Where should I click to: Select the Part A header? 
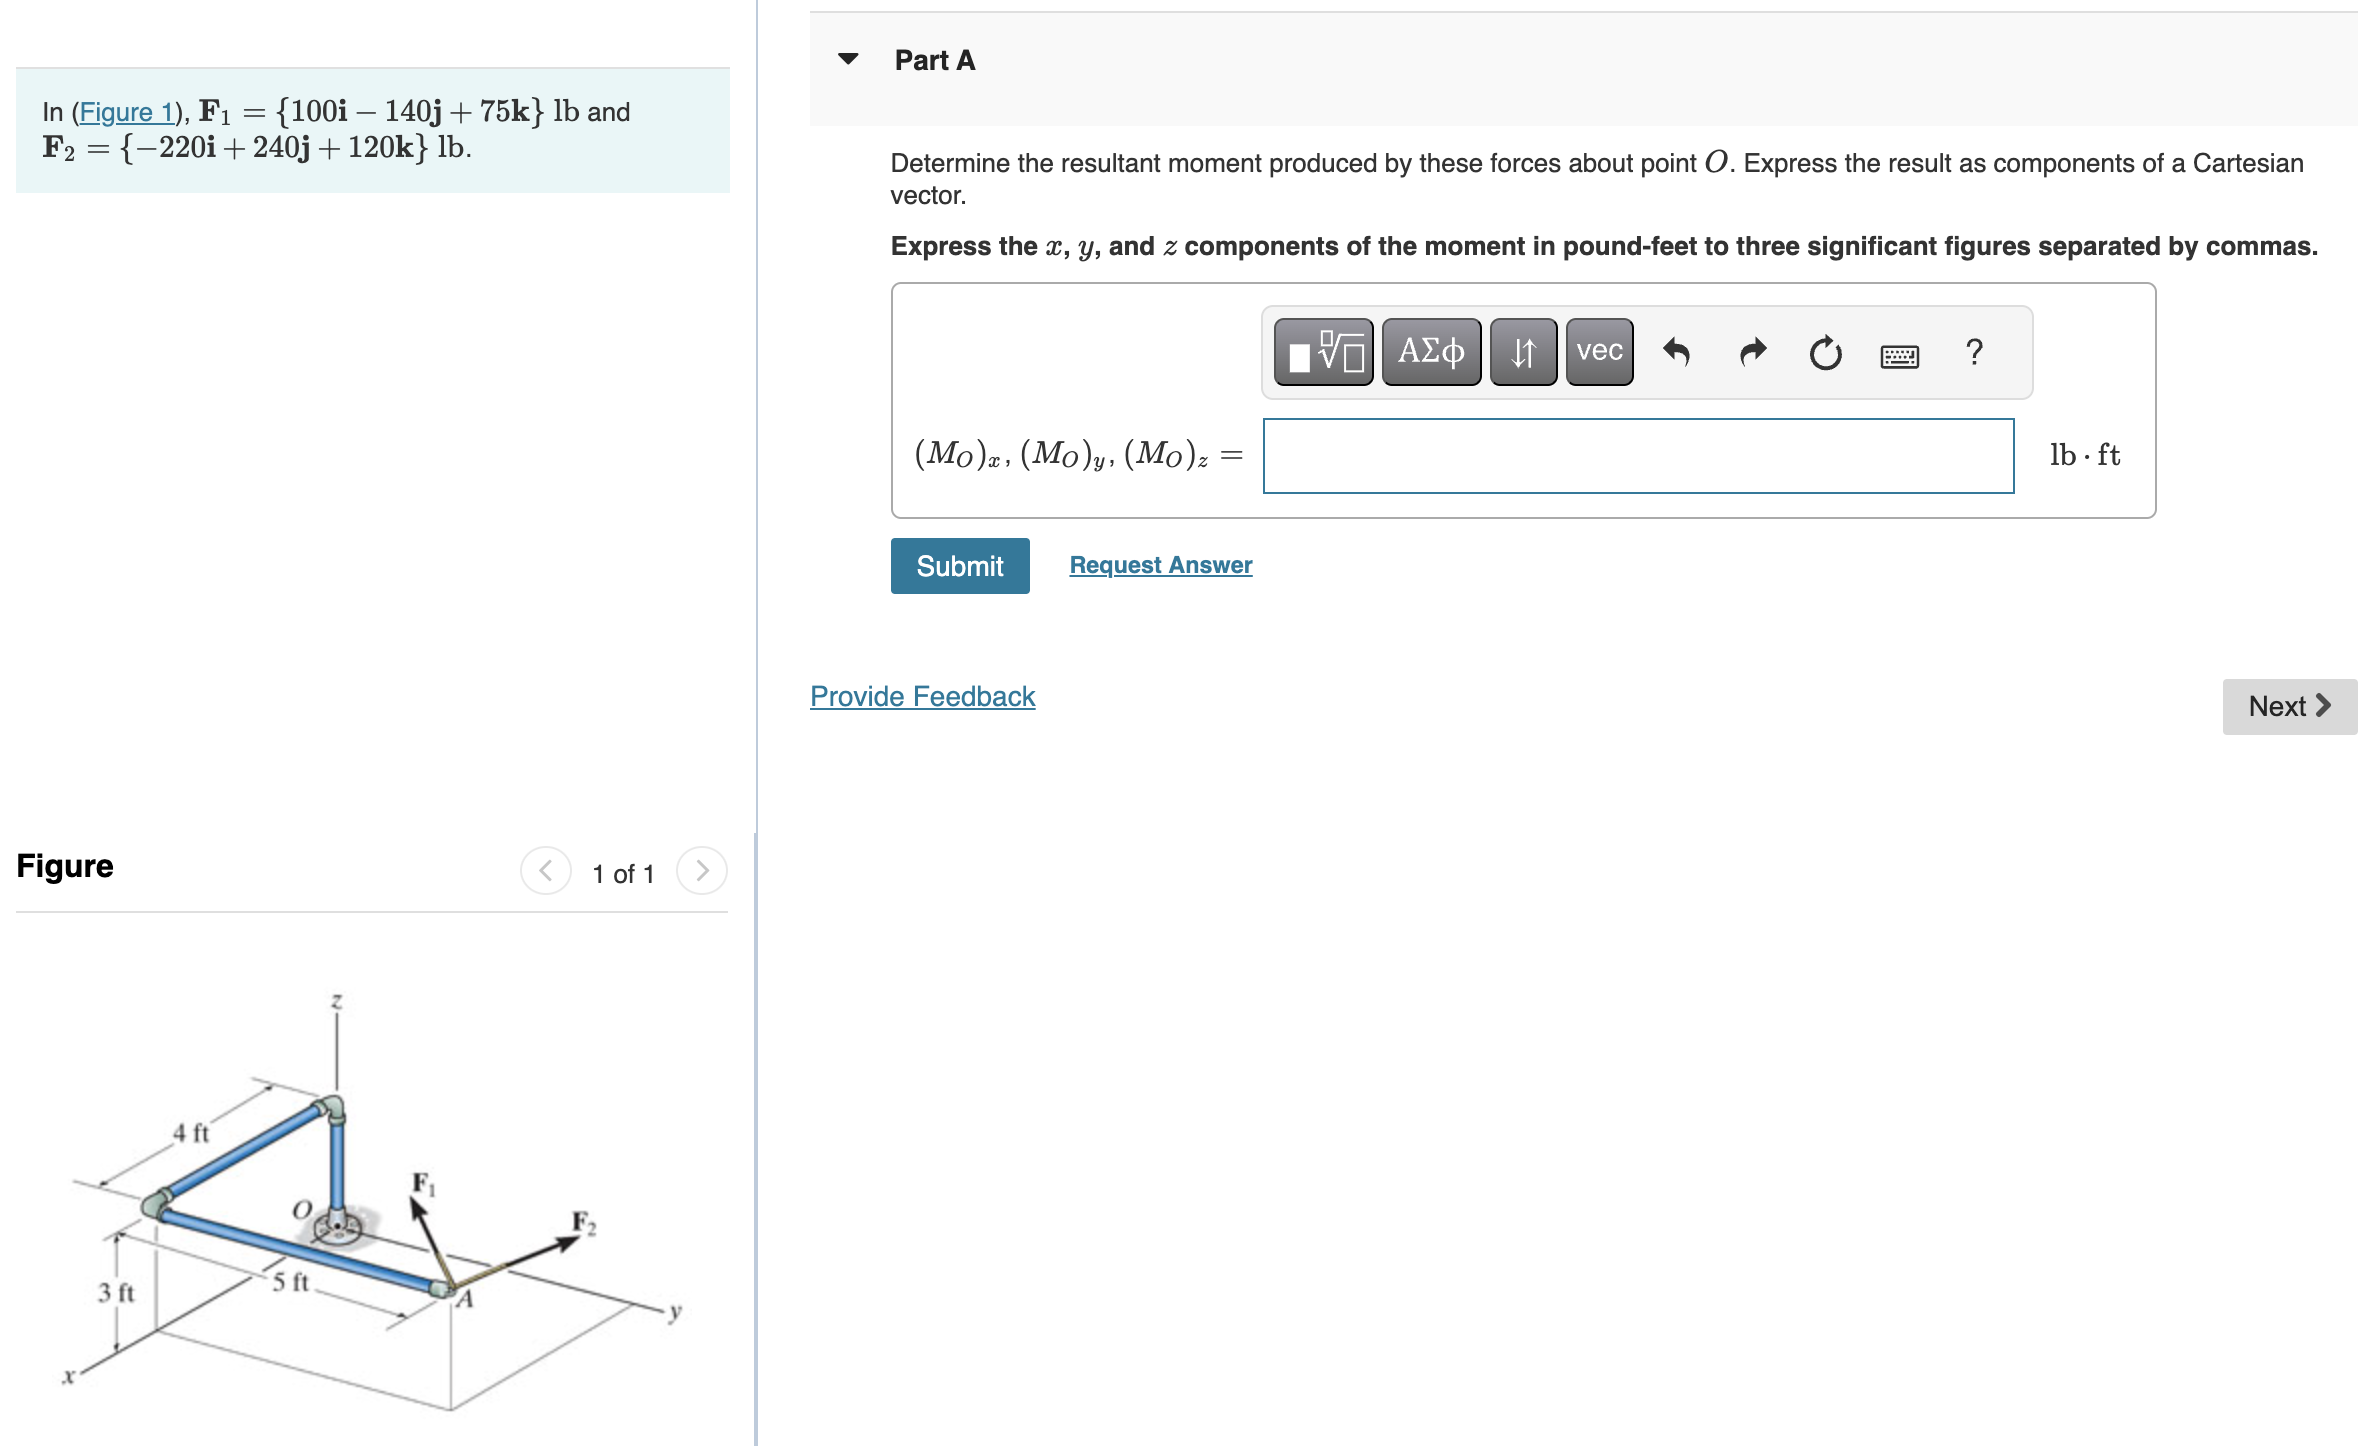934,60
